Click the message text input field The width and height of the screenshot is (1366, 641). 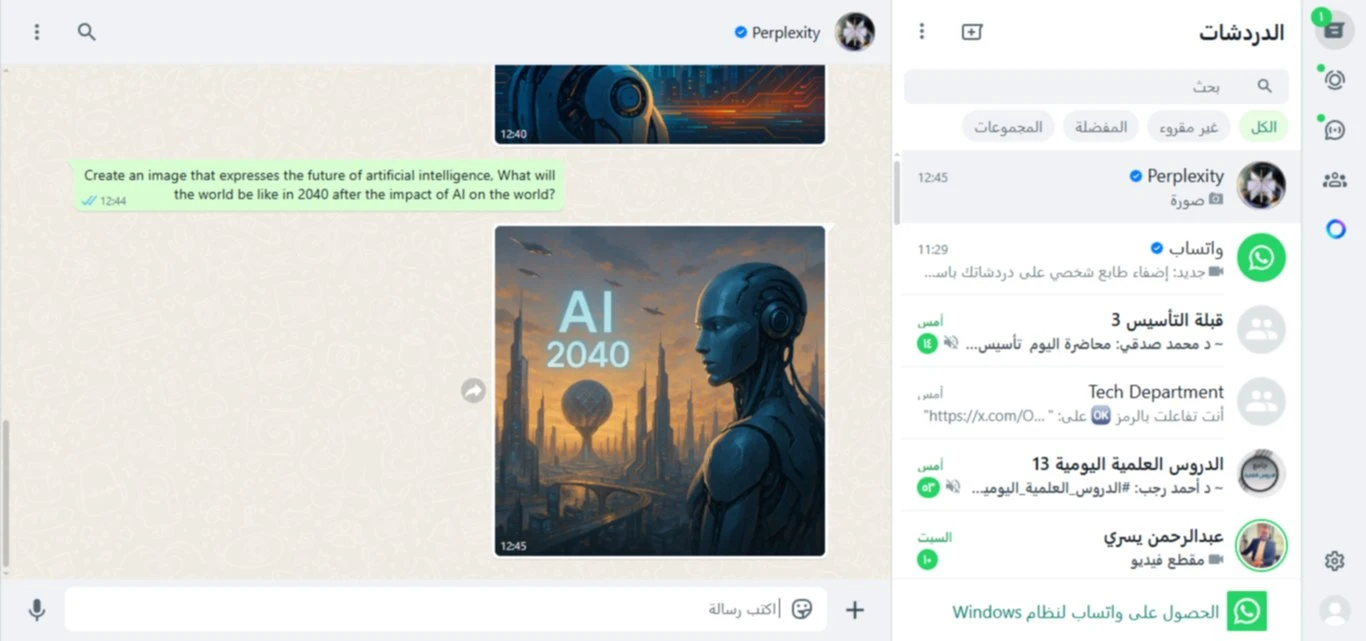(x=445, y=609)
